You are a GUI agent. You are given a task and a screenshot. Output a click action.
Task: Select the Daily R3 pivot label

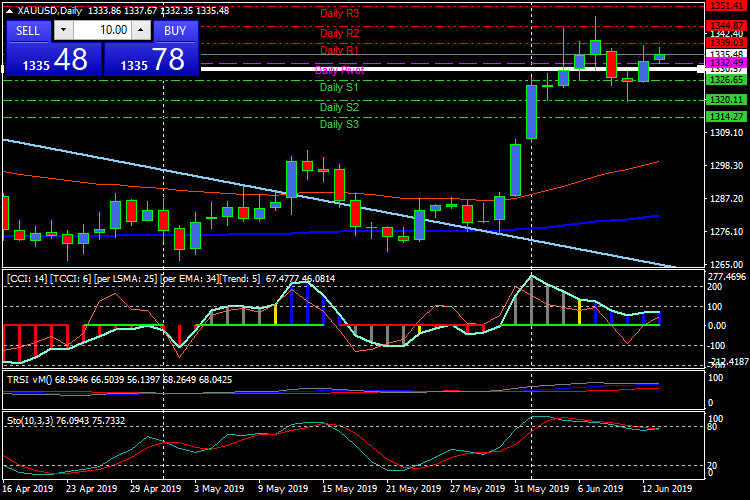point(339,14)
